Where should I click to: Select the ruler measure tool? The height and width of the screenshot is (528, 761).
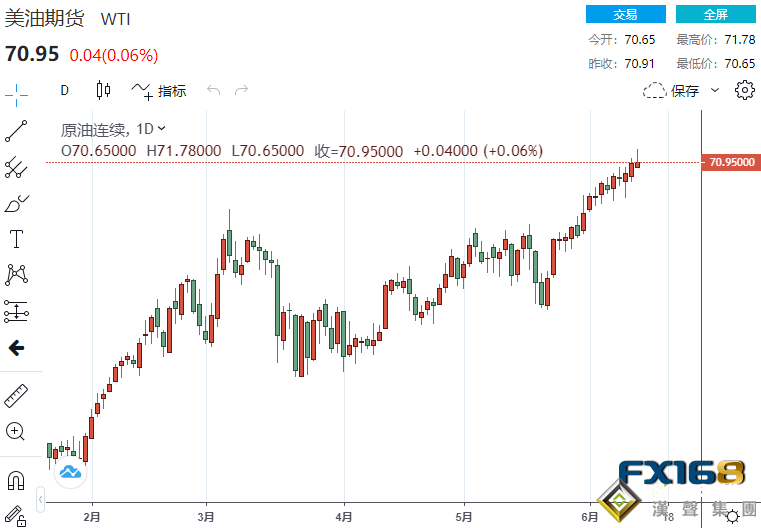click(x=17, y=395)
